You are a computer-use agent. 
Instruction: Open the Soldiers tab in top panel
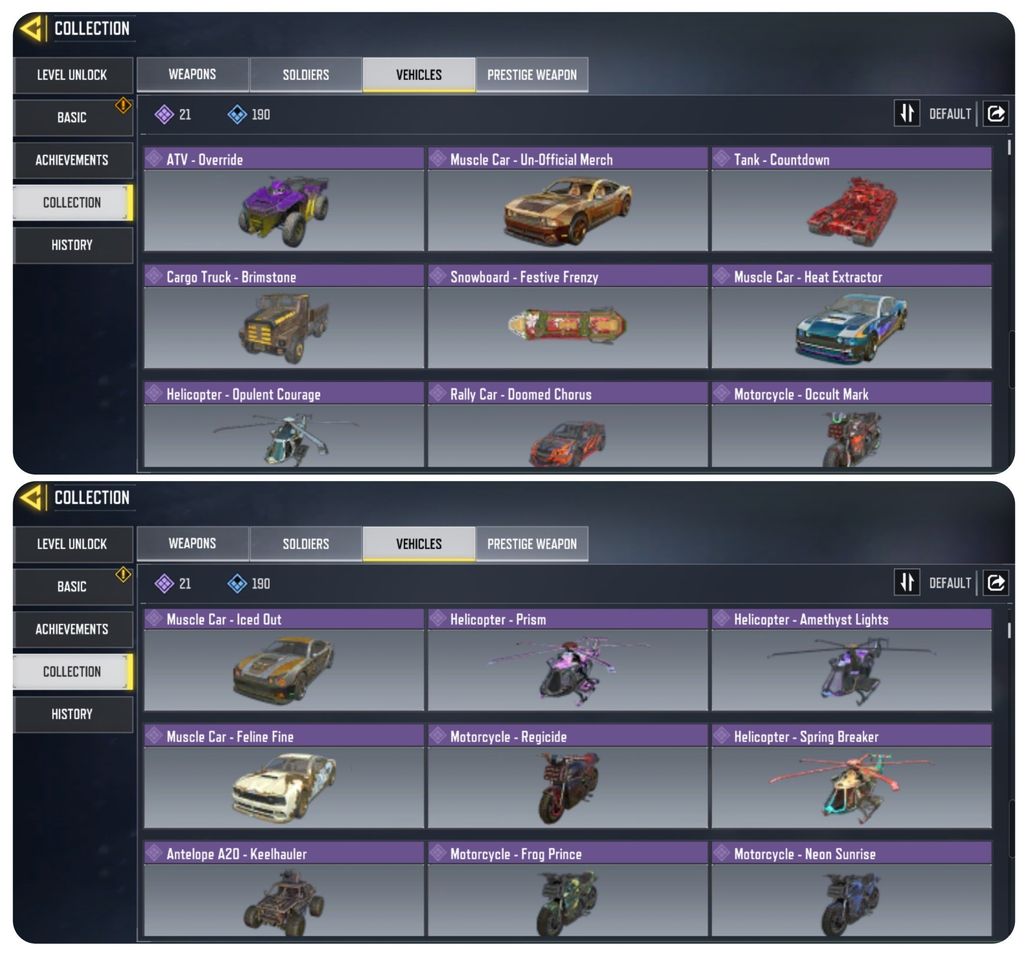[306, 75]
